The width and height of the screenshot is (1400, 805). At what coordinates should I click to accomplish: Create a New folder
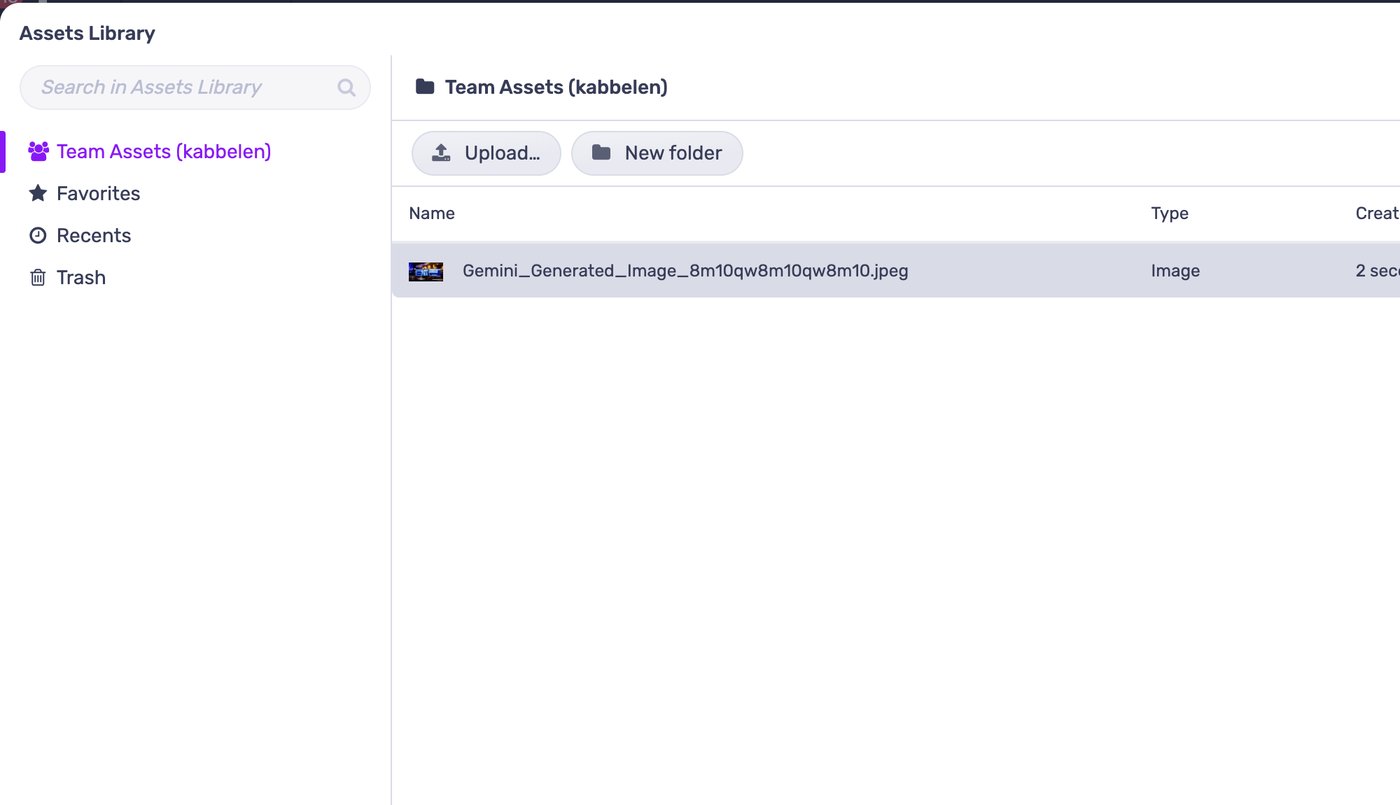(x=657, y=153)
